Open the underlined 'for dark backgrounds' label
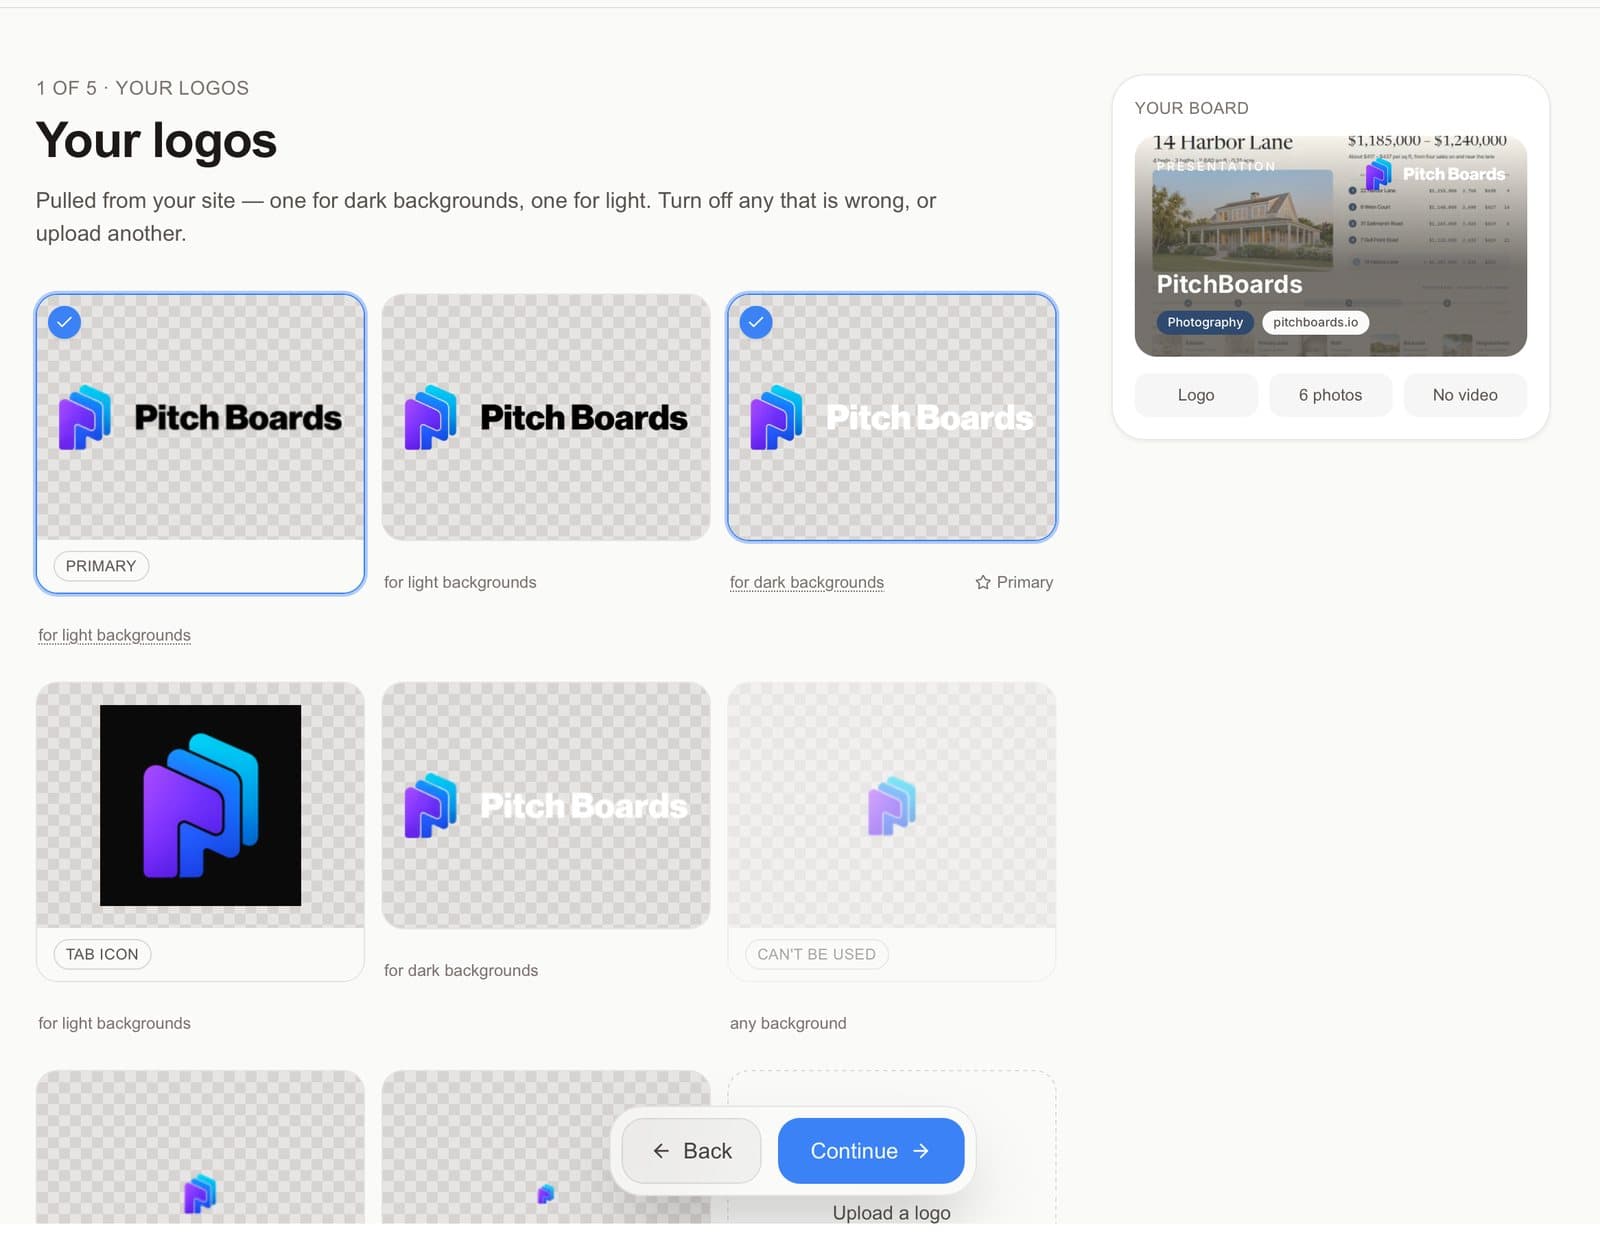The width and height of the screenshot is (1600, 1251). point(807,582)
